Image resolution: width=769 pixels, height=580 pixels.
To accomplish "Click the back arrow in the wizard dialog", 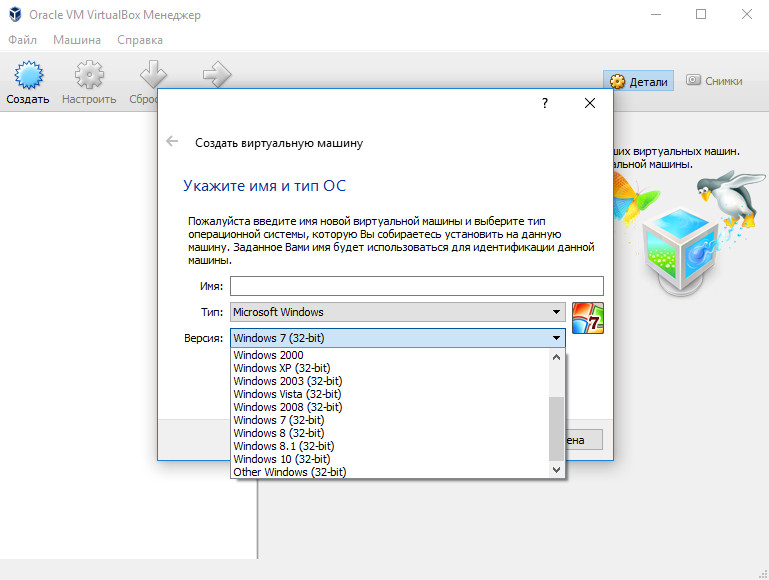I will coord(172,141).
